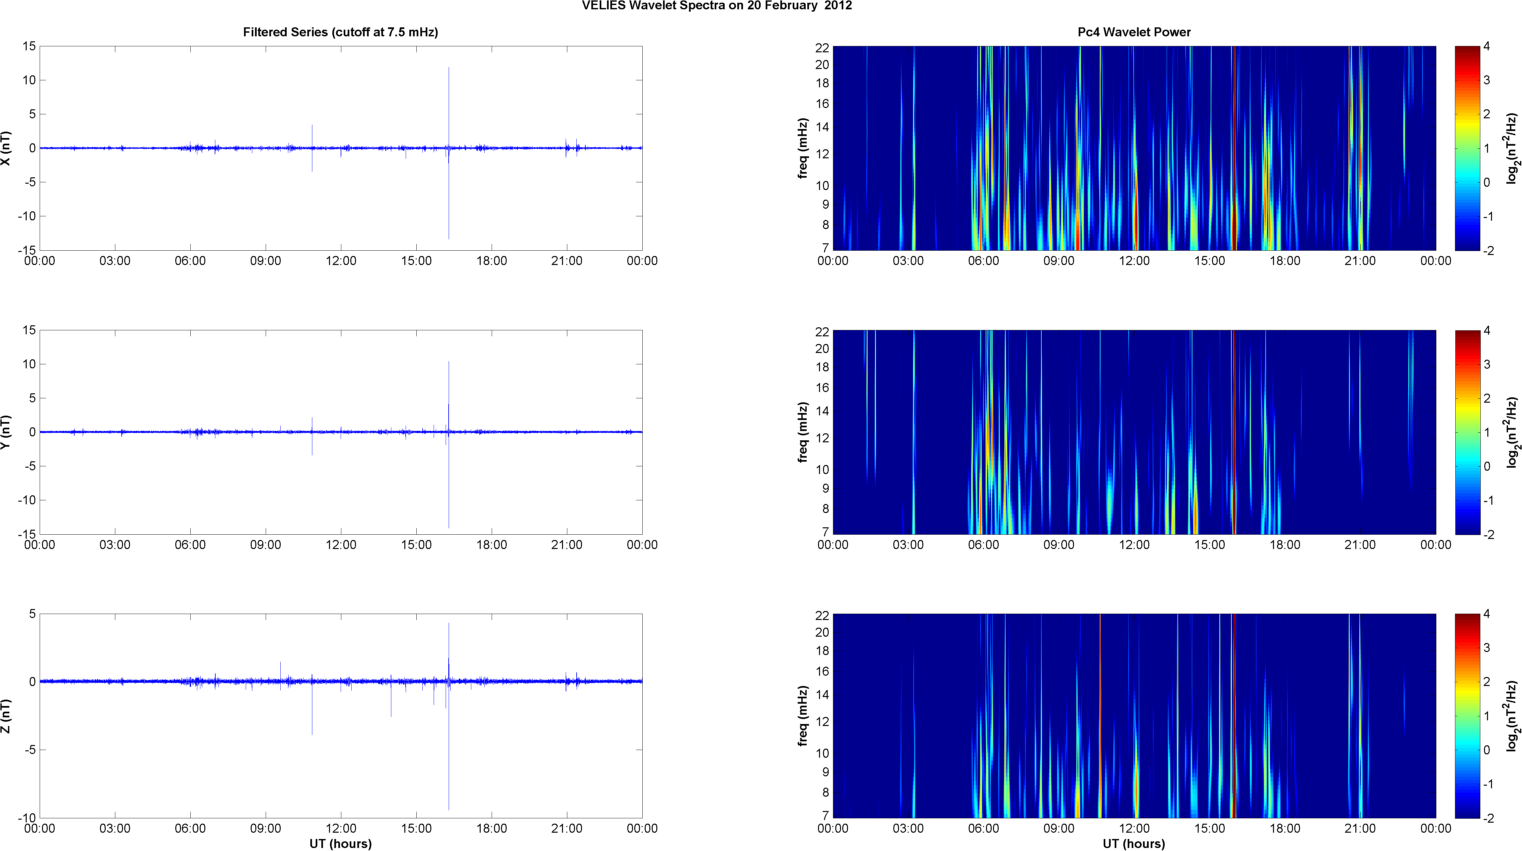This screenshot has height=851, width=1522.
Task: Click the 'UT (hours)' label under the Z series
Action: 340,844
